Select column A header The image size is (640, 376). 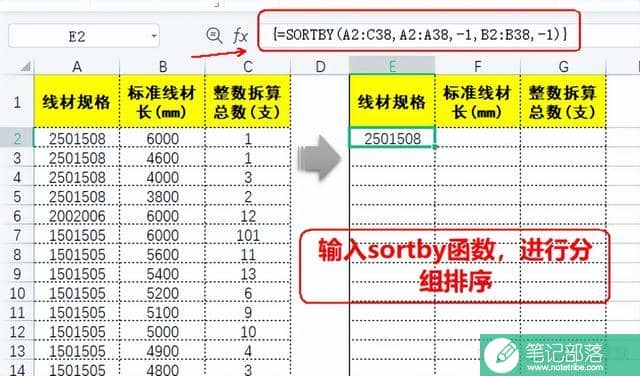77,66
